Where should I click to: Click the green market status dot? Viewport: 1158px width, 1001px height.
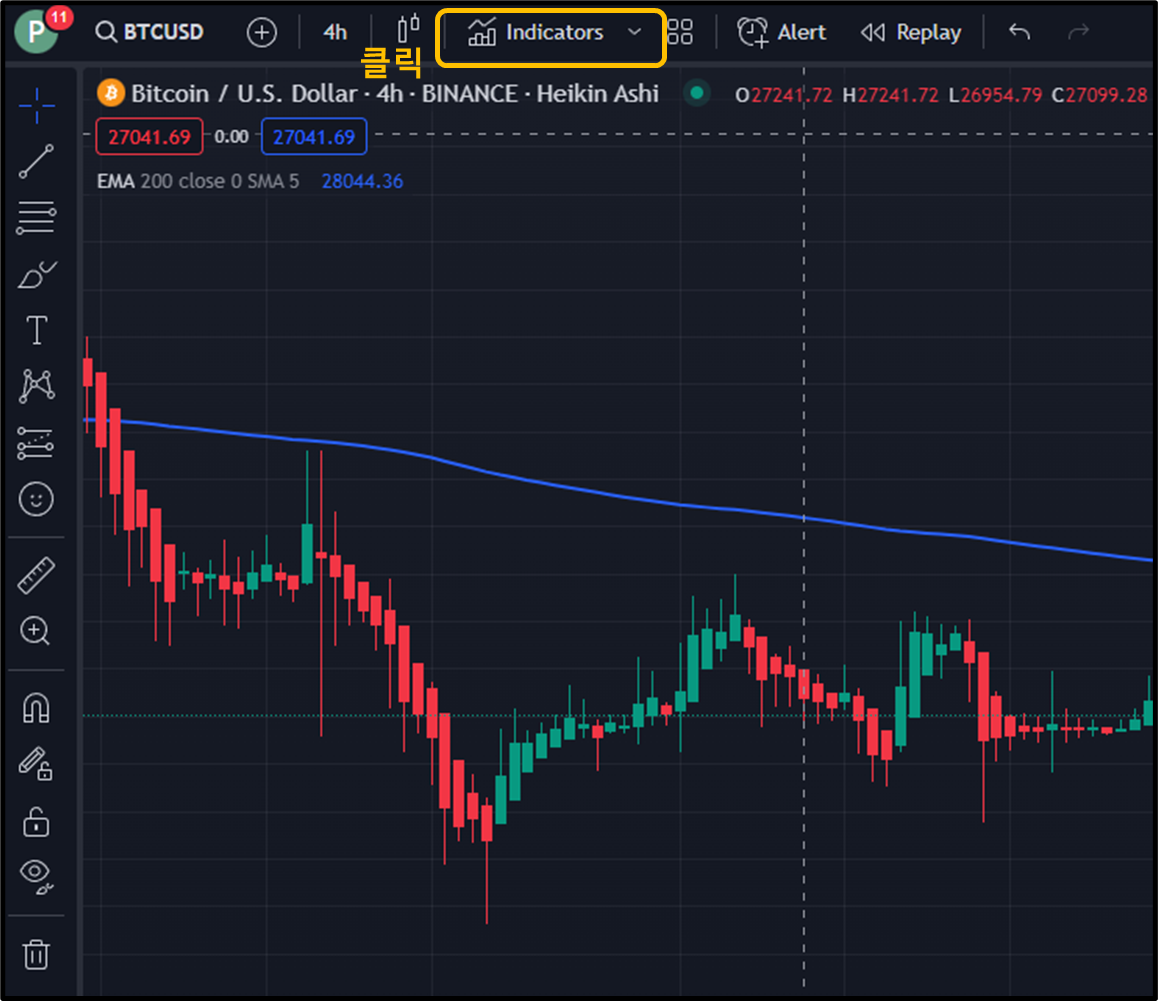[x=696, y=93]
